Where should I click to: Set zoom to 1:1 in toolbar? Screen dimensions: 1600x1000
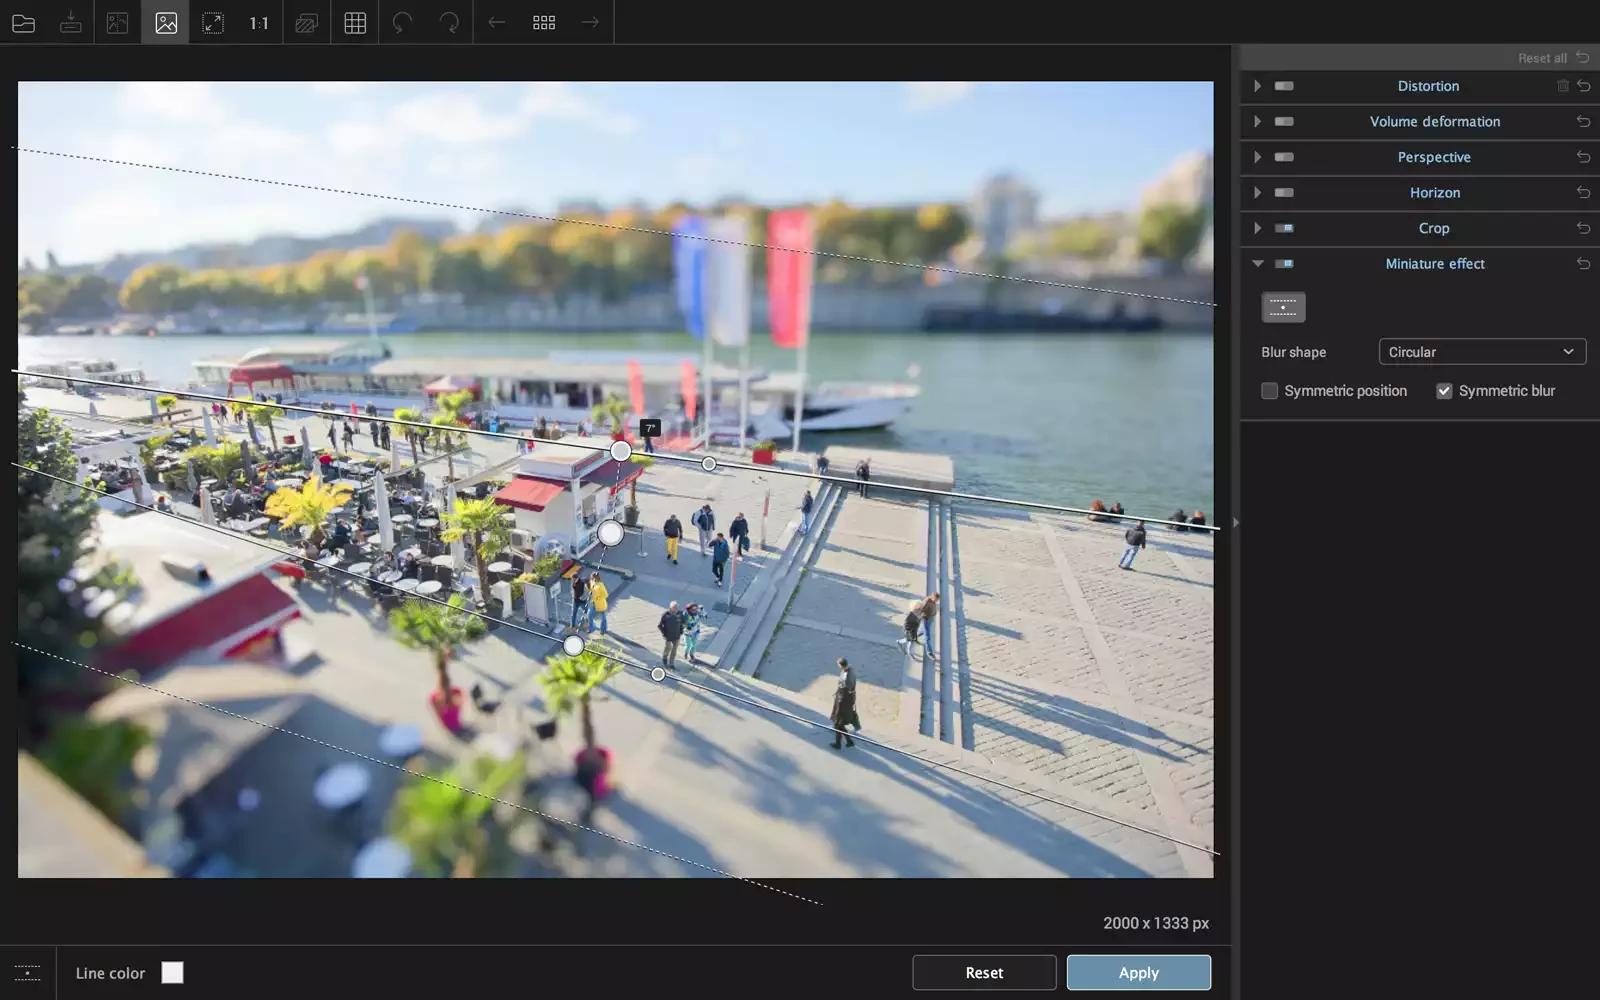[259, 22]
